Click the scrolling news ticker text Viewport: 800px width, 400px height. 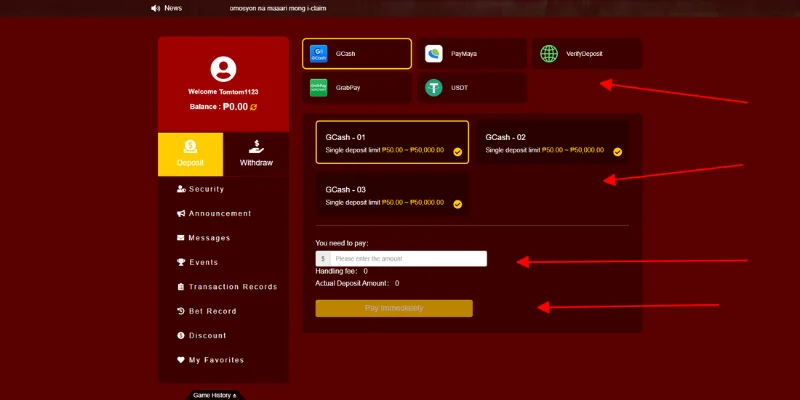[278, 8]
